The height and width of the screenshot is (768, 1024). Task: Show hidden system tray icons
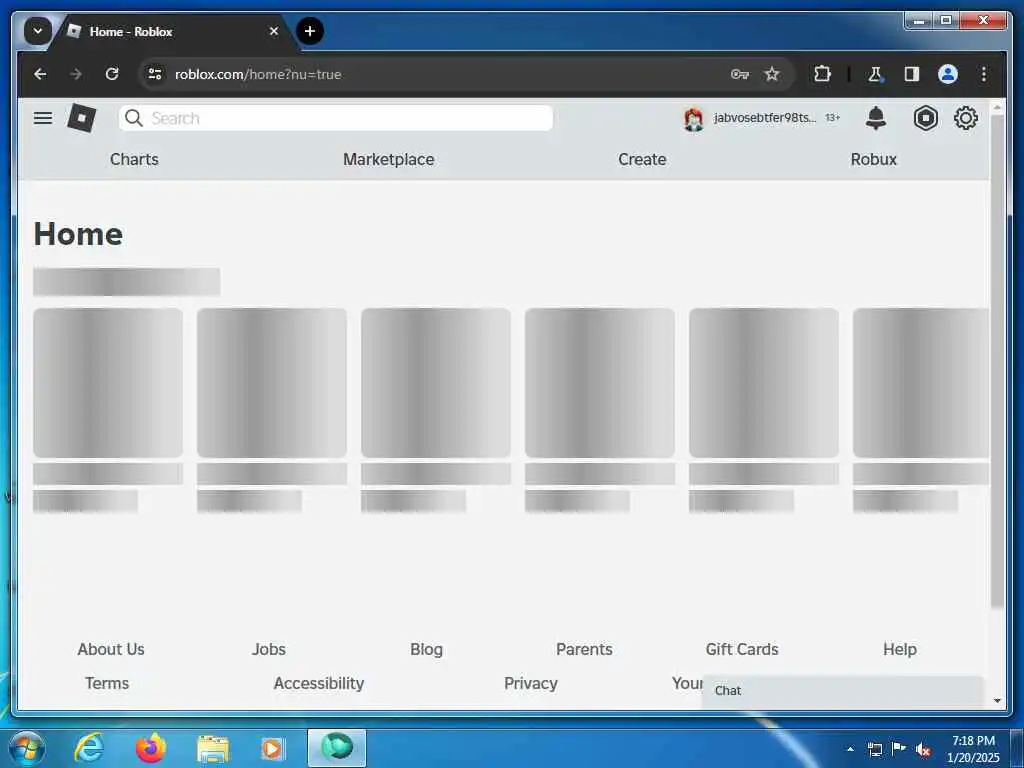(x=850, y=749)
